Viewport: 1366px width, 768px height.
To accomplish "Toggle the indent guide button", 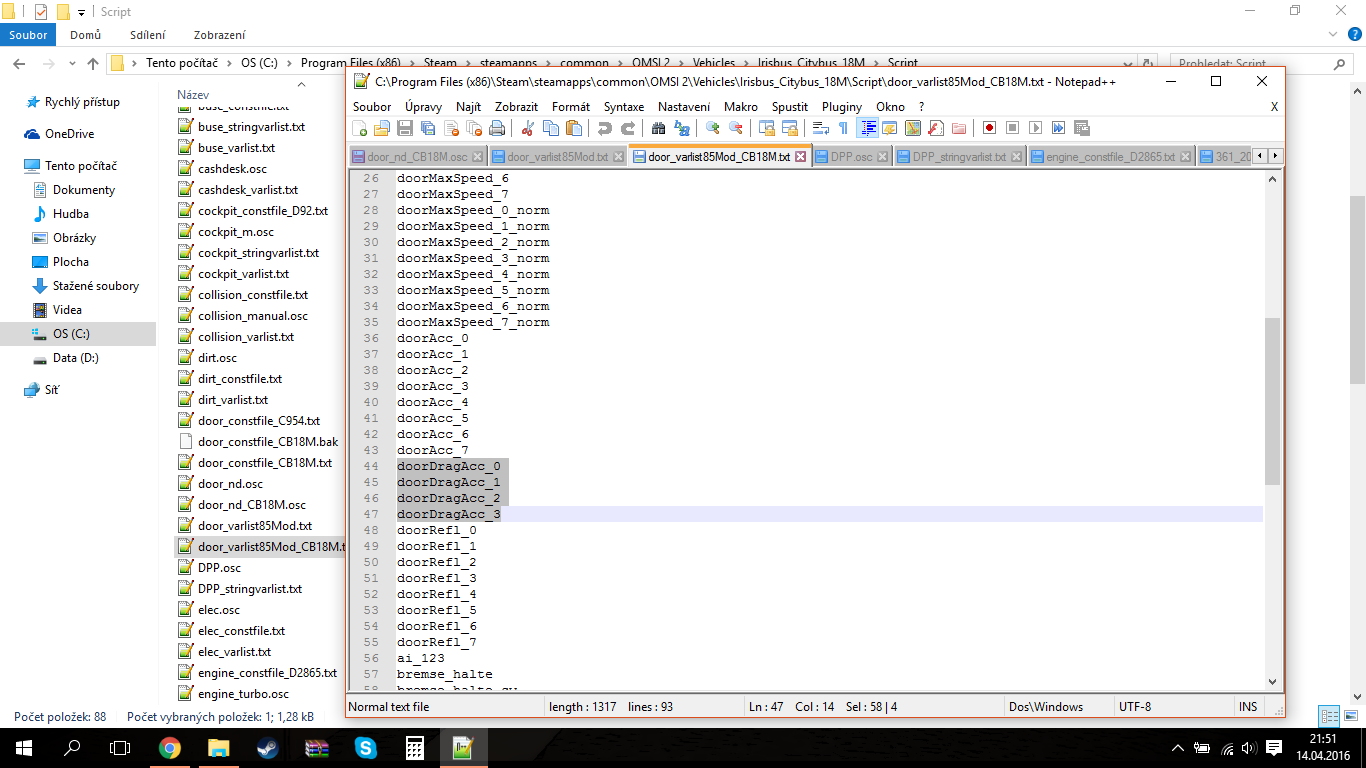I will tap(868, 128).
